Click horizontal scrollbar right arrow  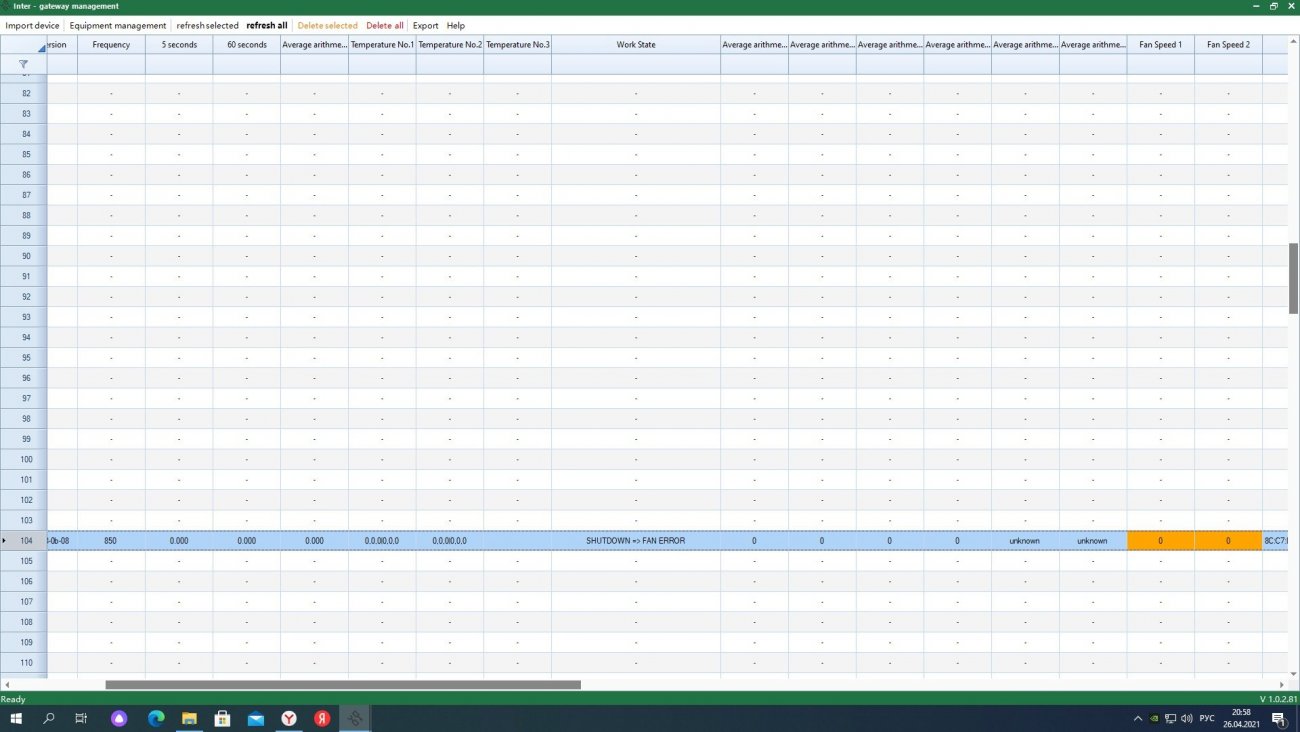tap(1282, 685)
